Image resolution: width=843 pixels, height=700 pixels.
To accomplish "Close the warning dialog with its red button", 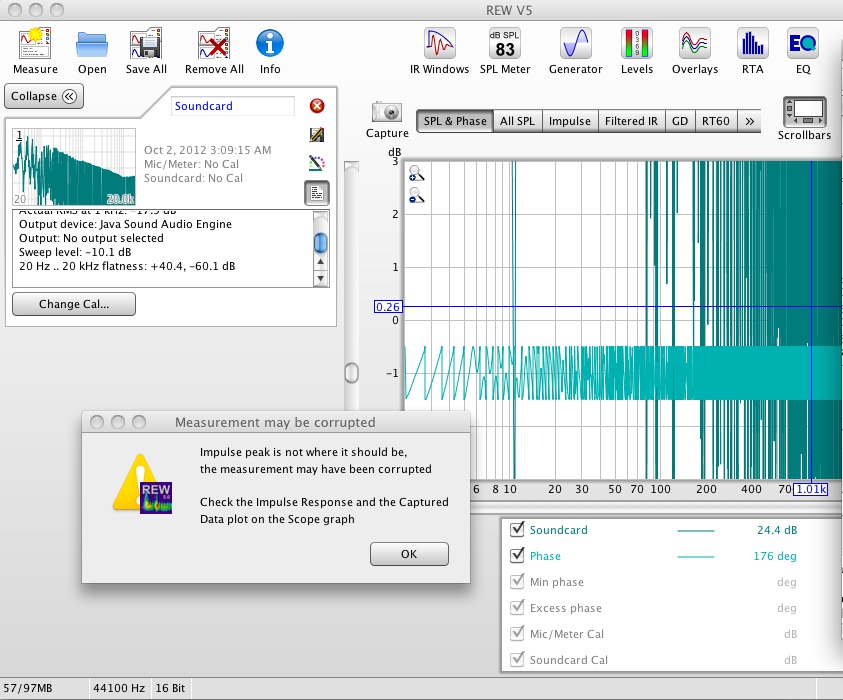I will click(97, 422).
